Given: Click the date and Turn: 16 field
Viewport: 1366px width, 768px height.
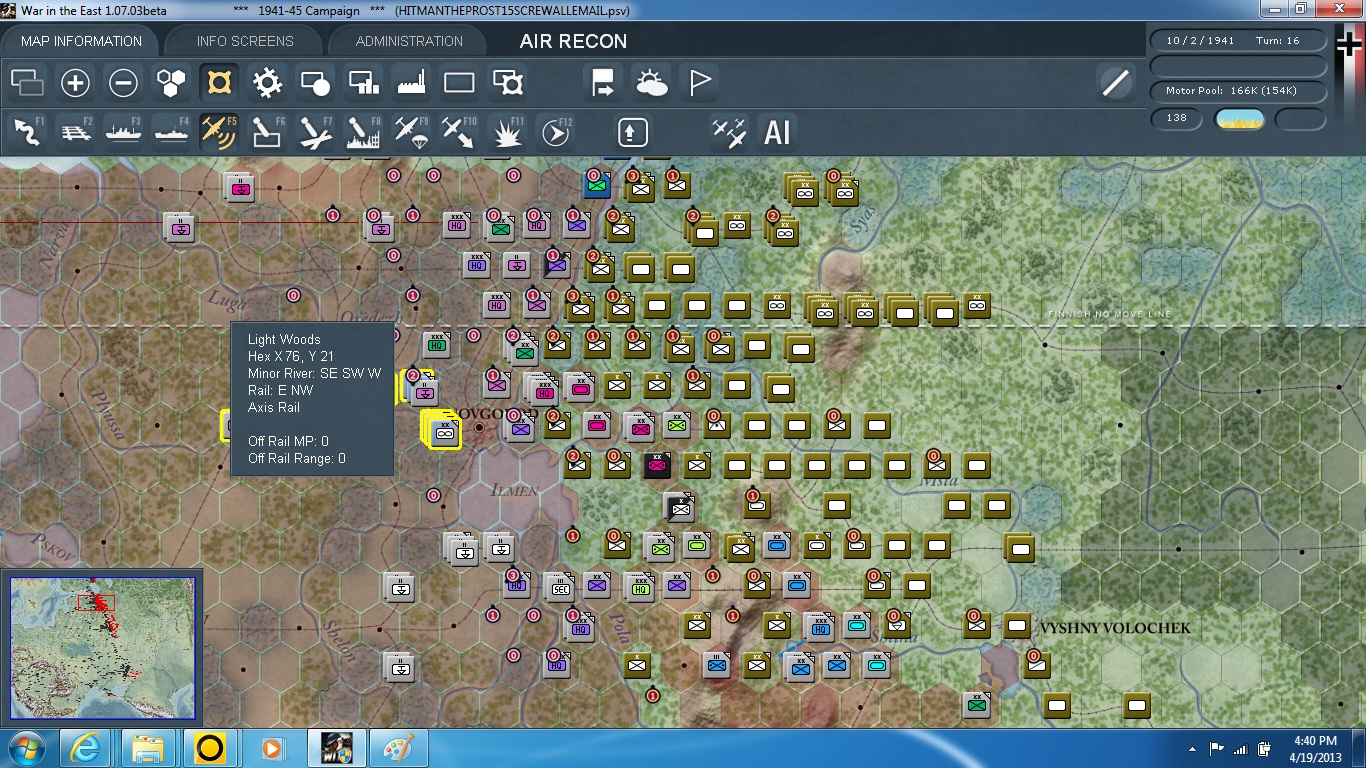Looking at the screenshot, I should (x=1239, y=41).
